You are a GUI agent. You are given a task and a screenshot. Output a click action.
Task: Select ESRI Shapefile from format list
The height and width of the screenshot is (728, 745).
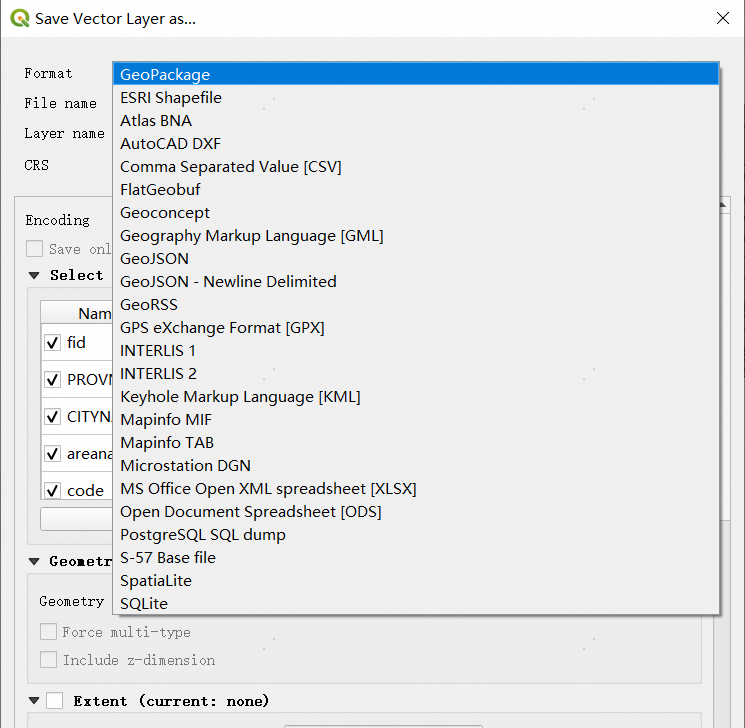pos(171,98)
